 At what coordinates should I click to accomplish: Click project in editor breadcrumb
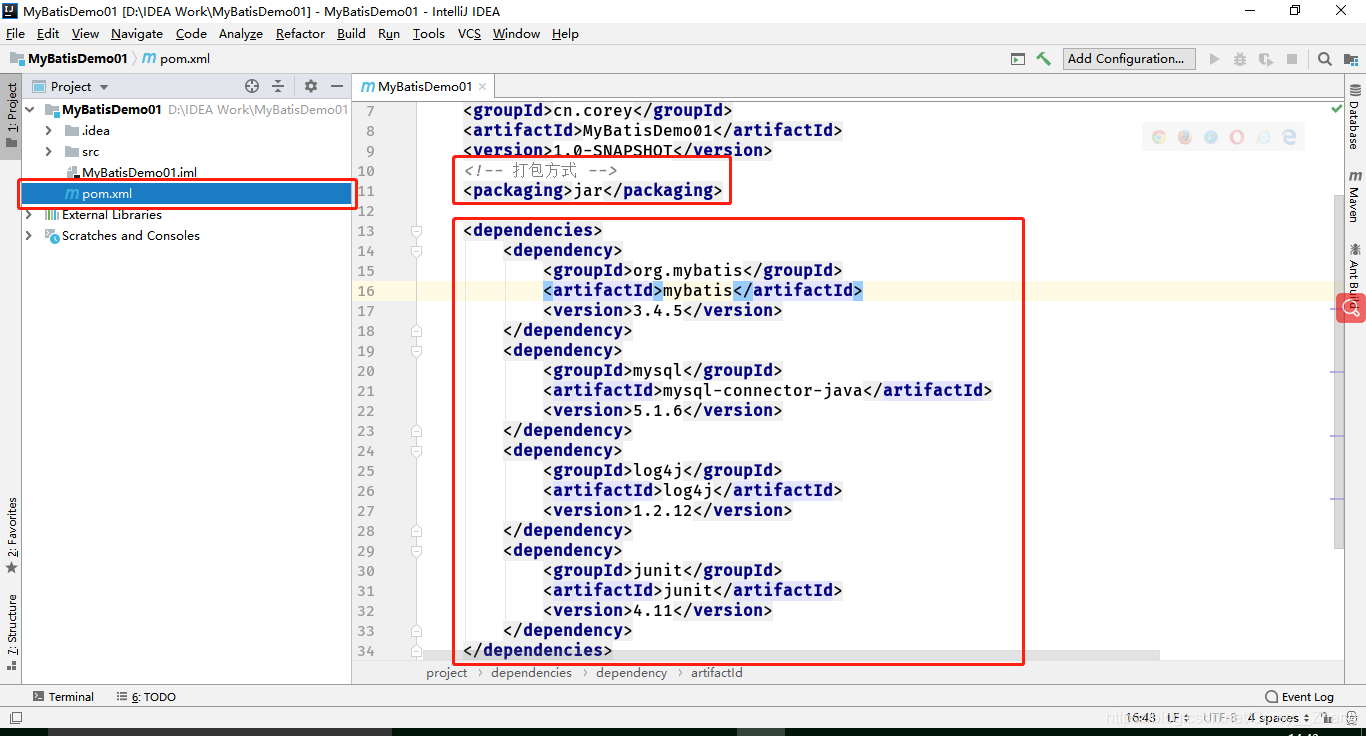point(446,673)
